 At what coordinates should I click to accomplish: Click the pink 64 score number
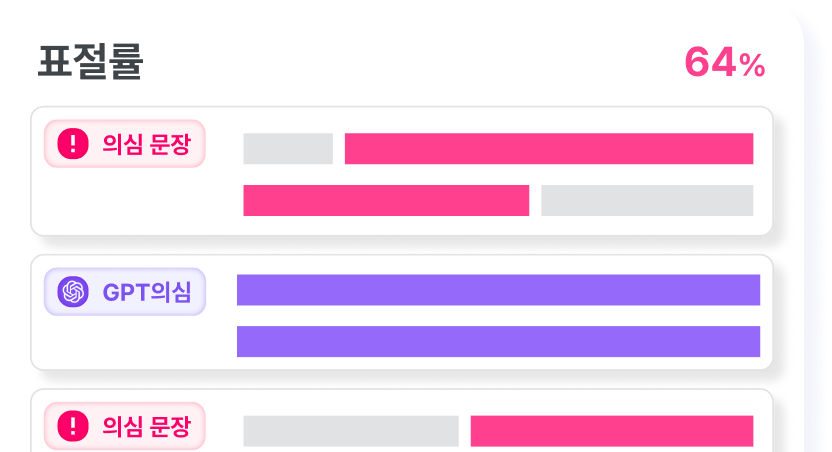(x=711, y=63)
